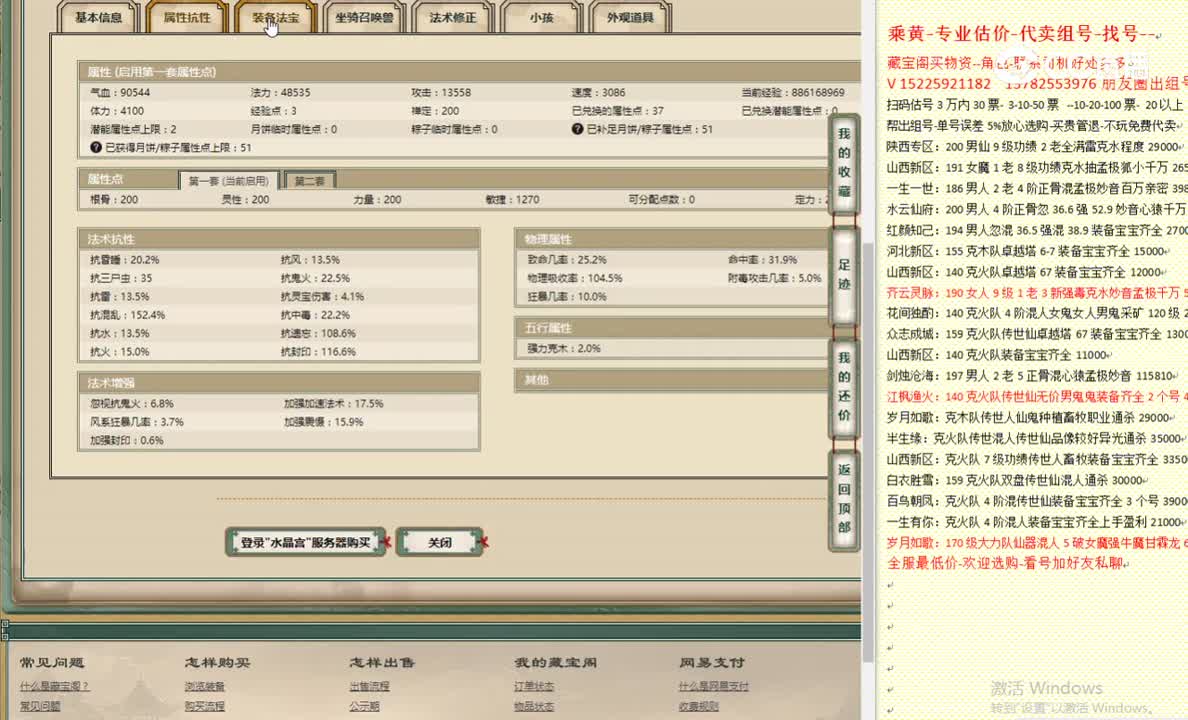
Task: Open the 足迹 side button
Action: (843, 275)
